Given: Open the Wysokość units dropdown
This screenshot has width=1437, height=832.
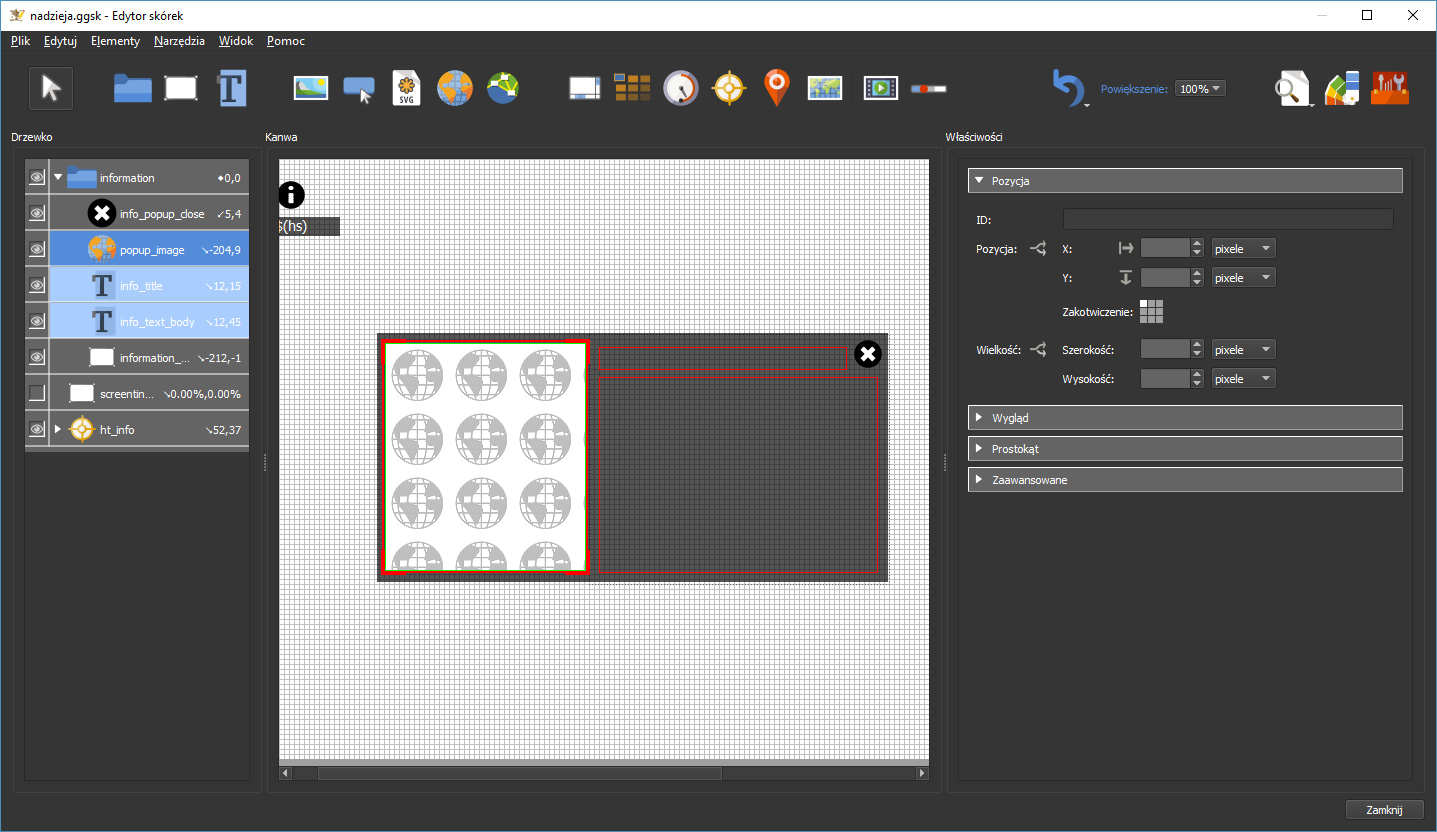Looking at the screenshot, I should [x=1243, y=379].
